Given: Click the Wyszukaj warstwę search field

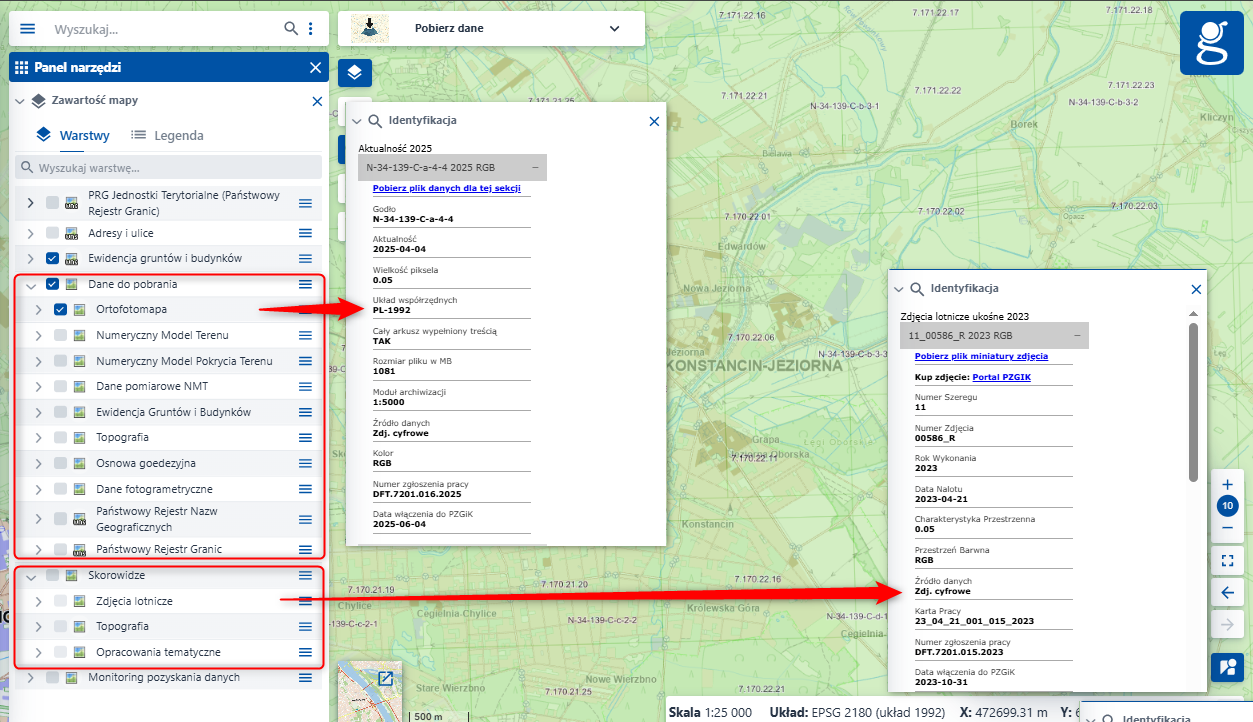Looking at the screenshot, I should tap(170, 167).
